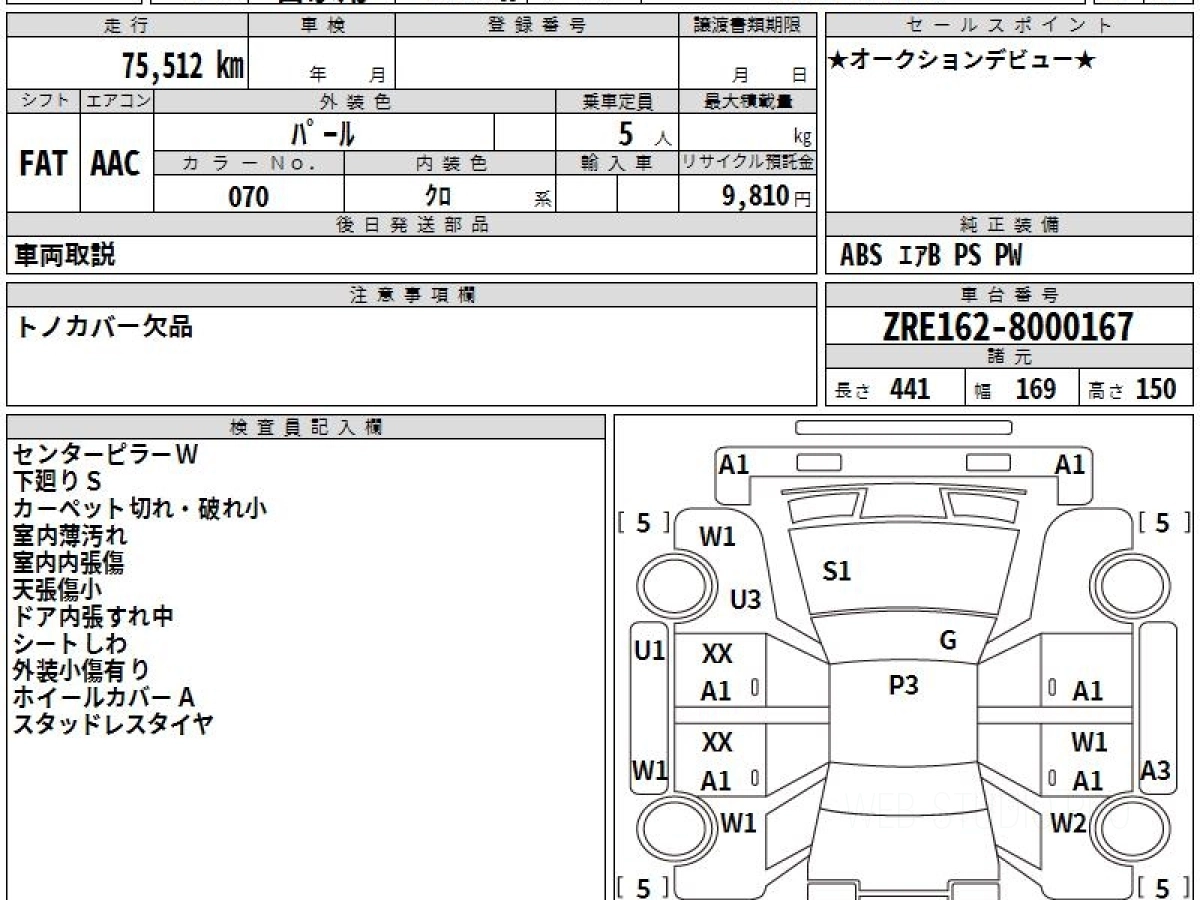Select the シートしわ note
The image size is (1200, 900).
[x=70, y=644]
